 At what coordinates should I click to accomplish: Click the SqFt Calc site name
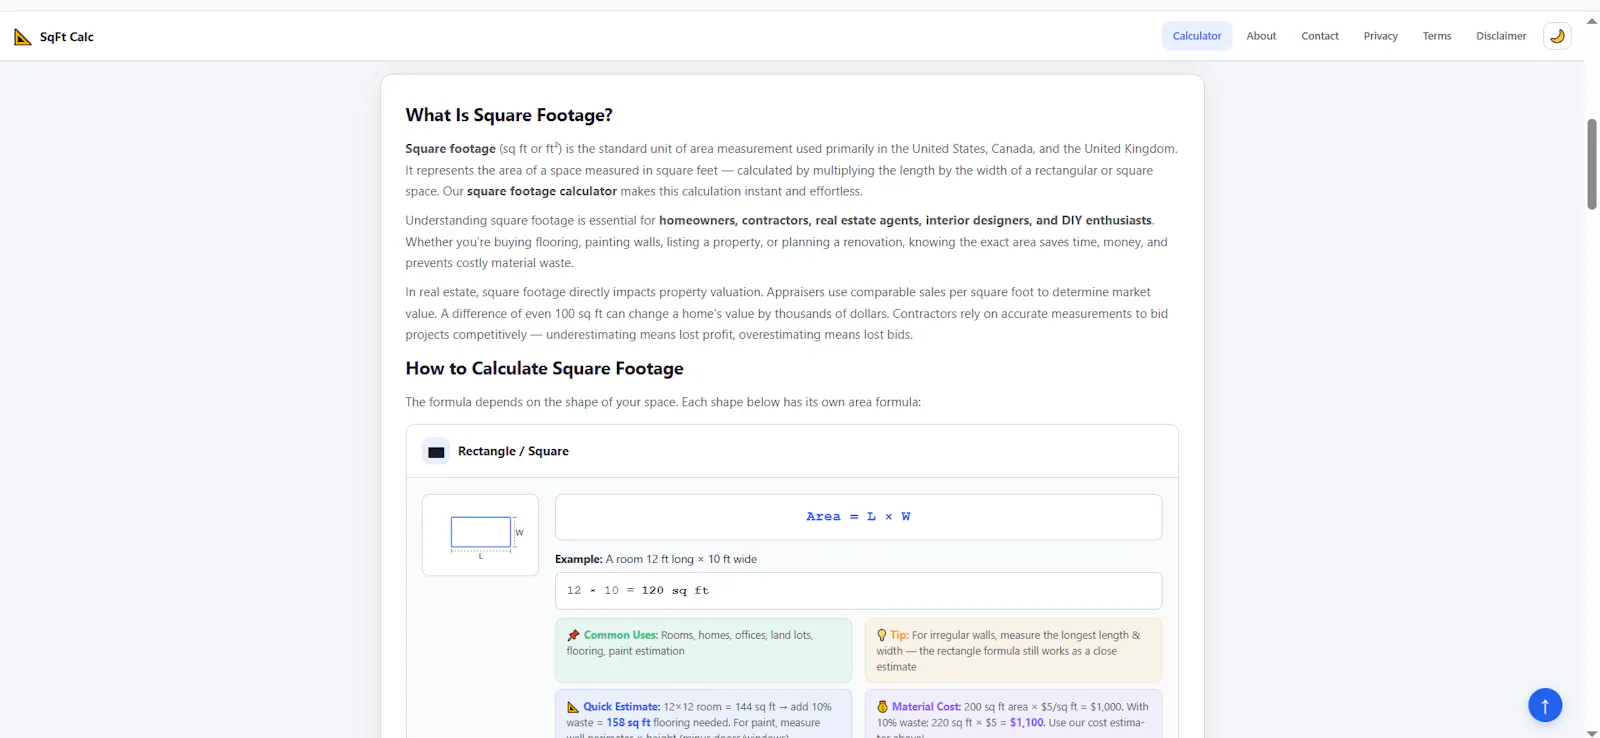[x=67, y=37]
